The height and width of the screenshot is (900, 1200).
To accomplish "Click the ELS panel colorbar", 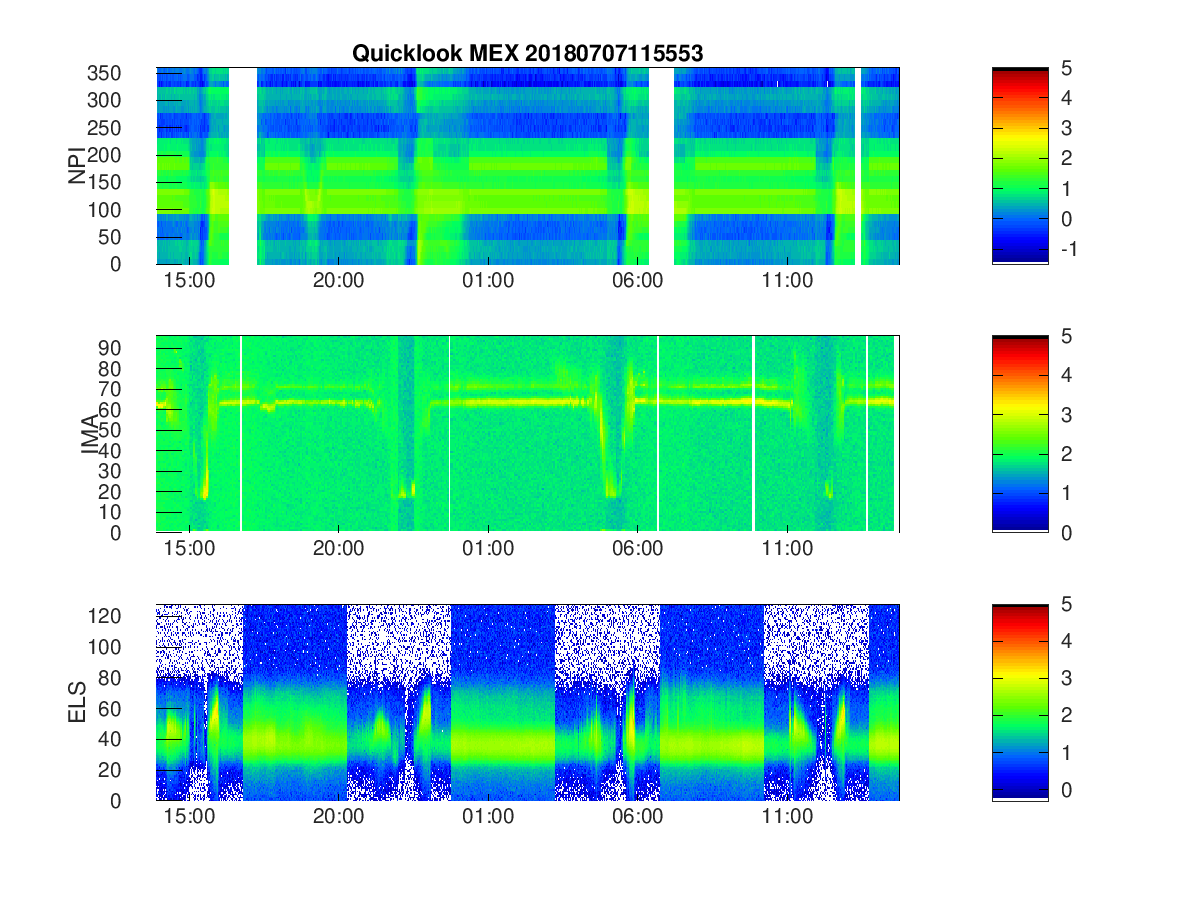I will pos(1020,702).
